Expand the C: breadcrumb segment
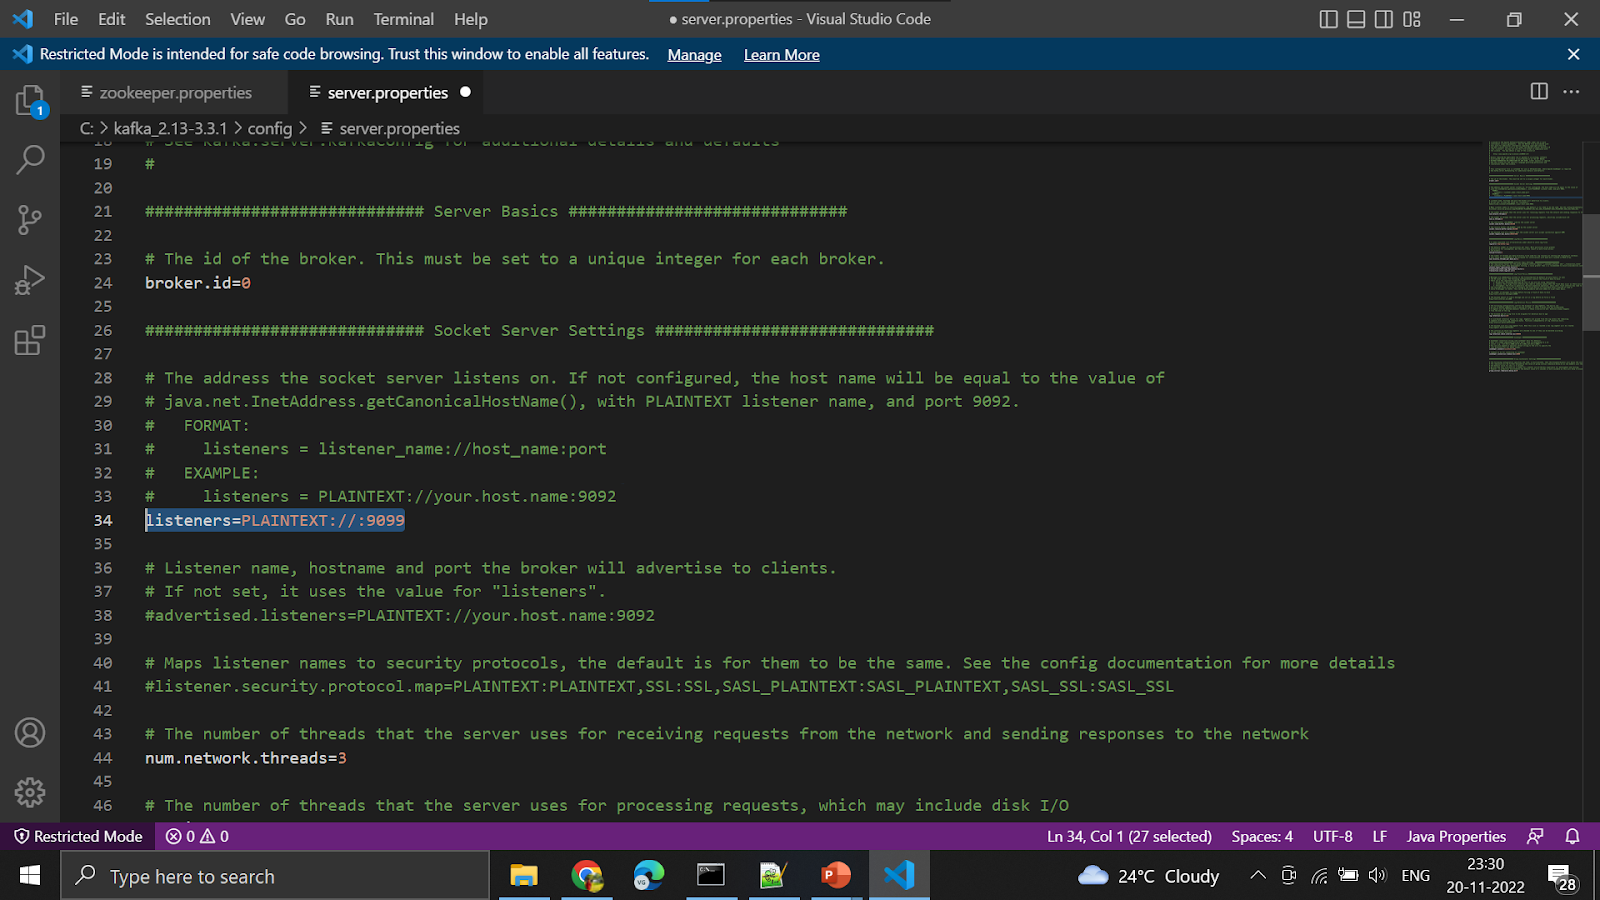This screenshot has width=1600, height=900. pyautogui.click(x=87, y=128)
